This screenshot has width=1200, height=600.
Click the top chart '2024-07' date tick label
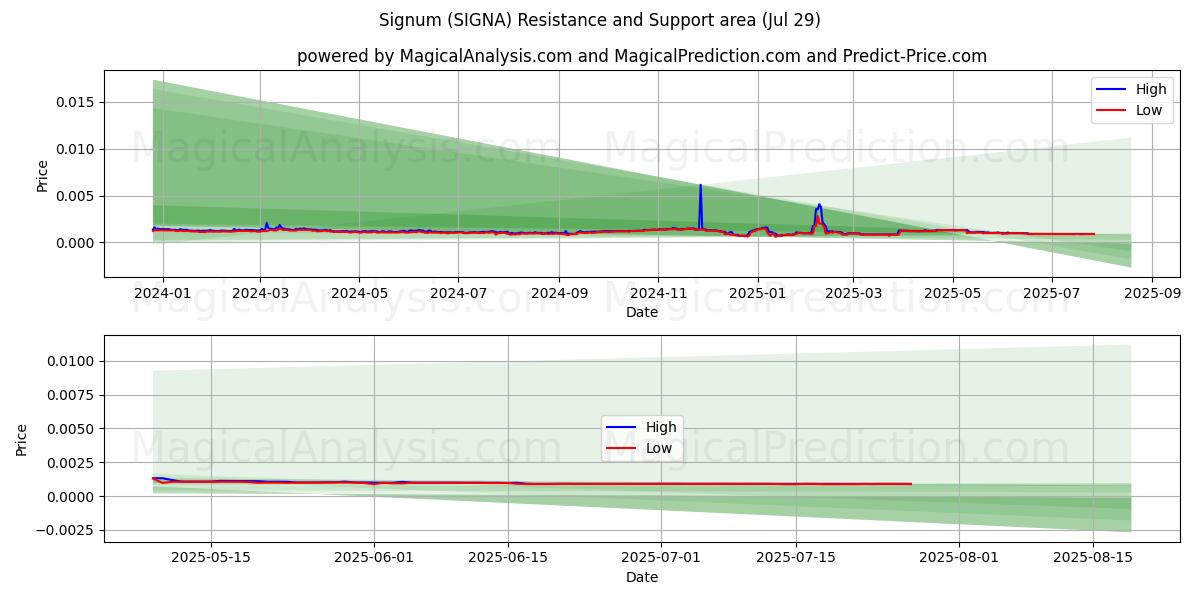(x=458, y=294)
